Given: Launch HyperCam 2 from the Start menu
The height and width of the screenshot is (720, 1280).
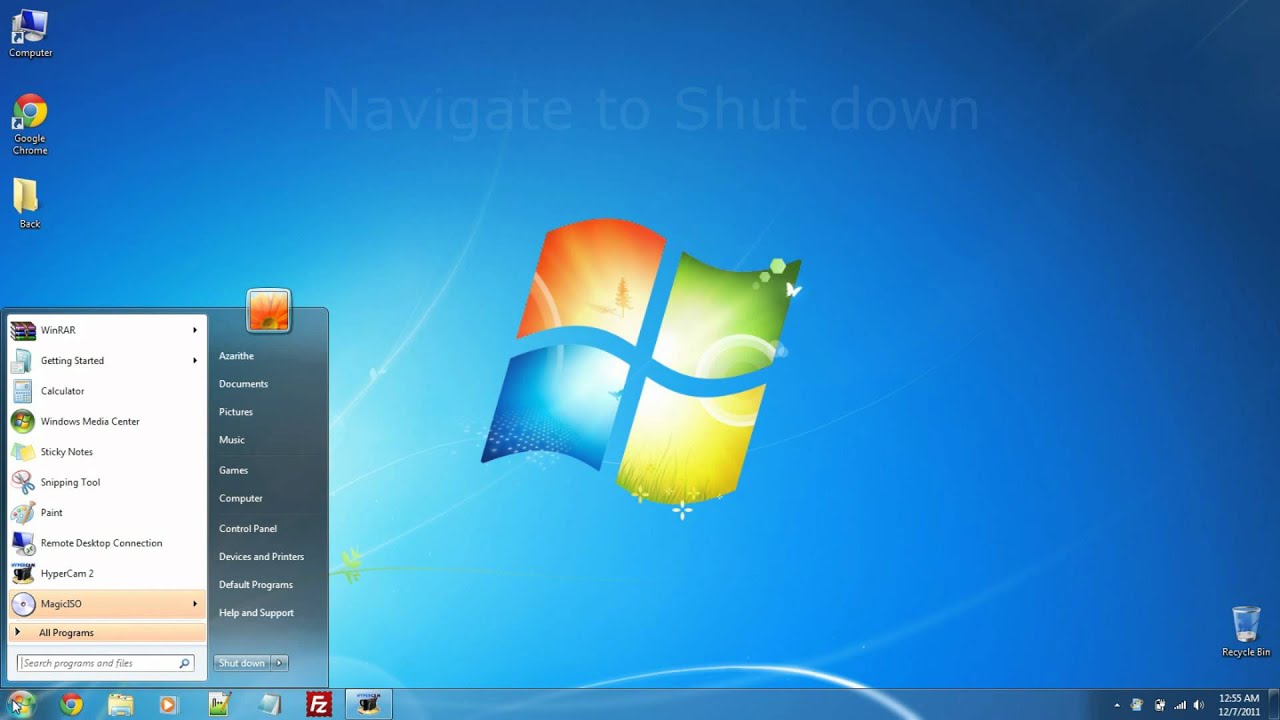Looking at the screenshot, I should pos(107,573).
